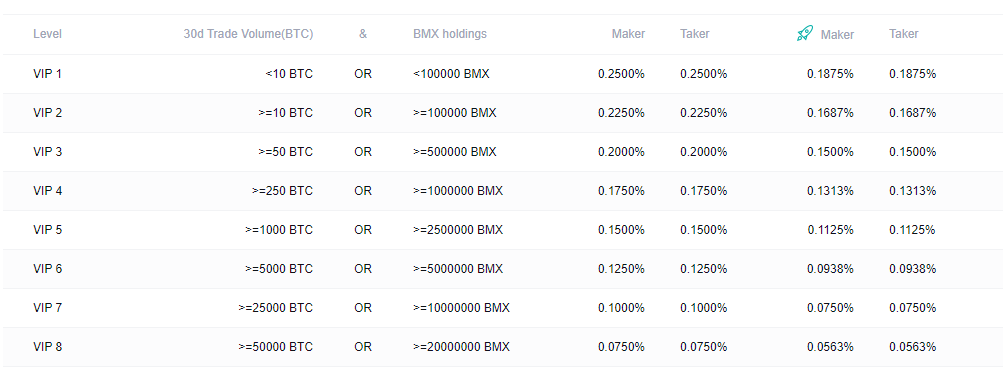Select the VIP 6 level cell
Image resolution: width=1003 pixels, height=374 pixels.
[47, 269]
